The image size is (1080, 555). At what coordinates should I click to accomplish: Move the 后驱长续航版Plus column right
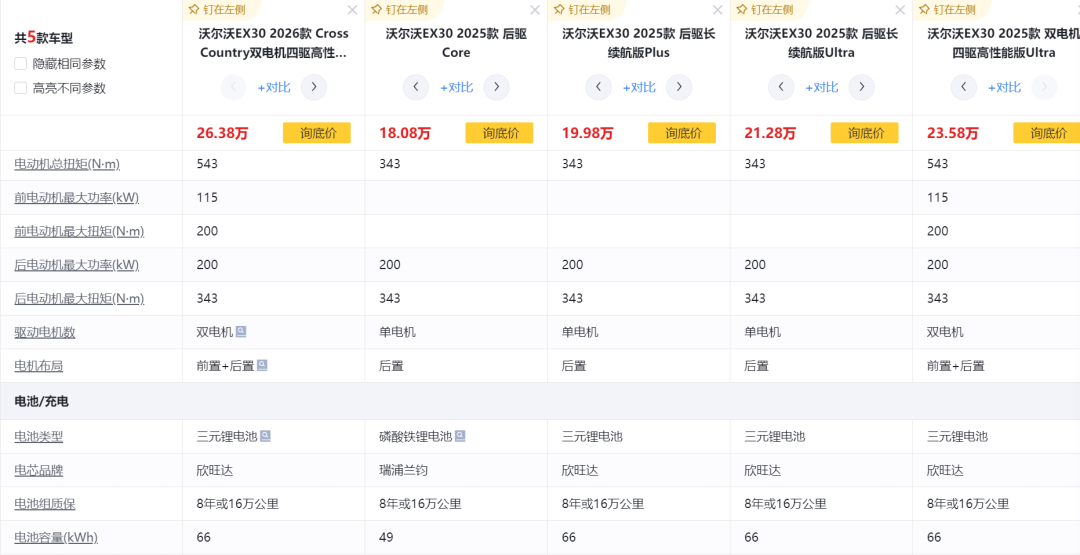(679, 87)
